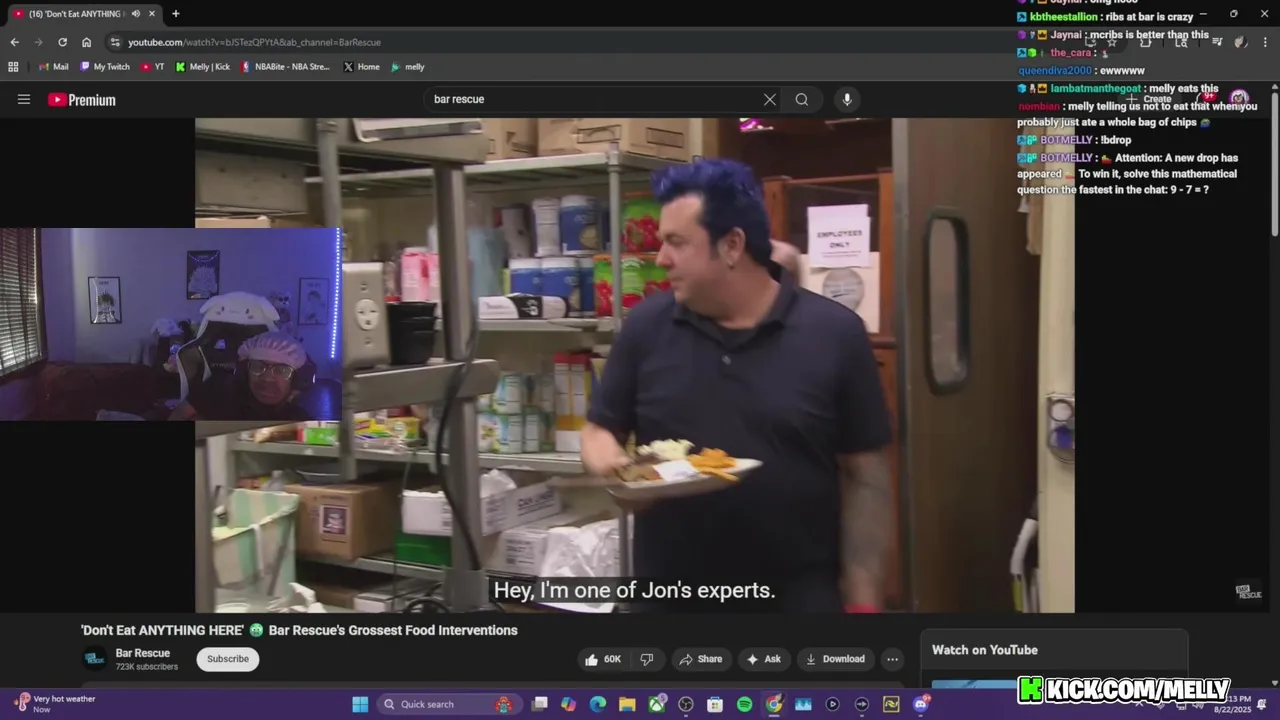Click the YouTube search magnifier button
This screenshot has height=720, width=1280.
tap(801, 99)
